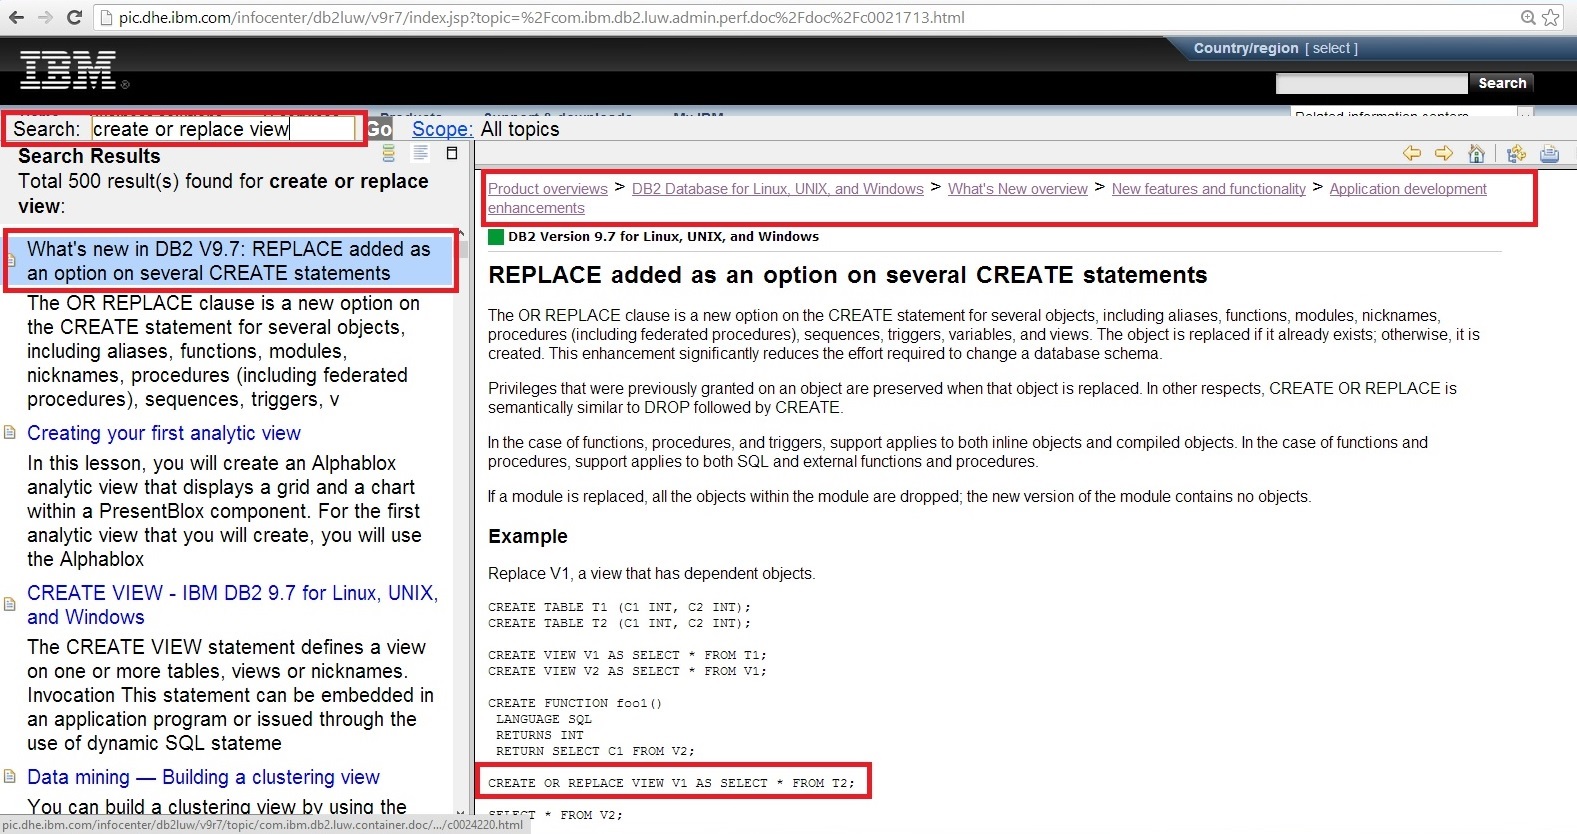Image resolution: width=1577 pixels, height=834 pixels.
Task: Click the IBM logo
Action: 70,70
